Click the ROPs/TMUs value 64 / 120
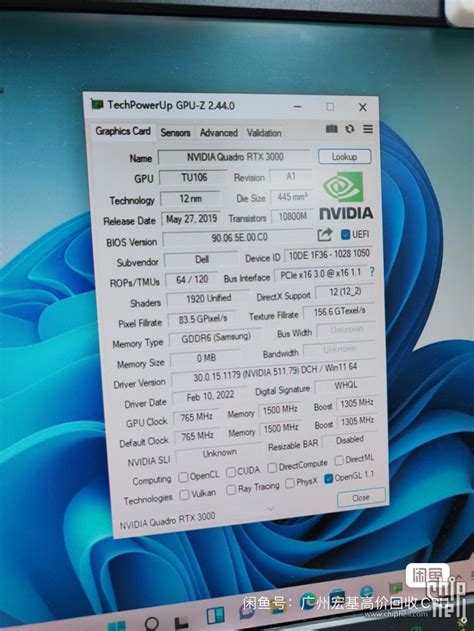Screen dimensions: 474x631 (192, 280)
